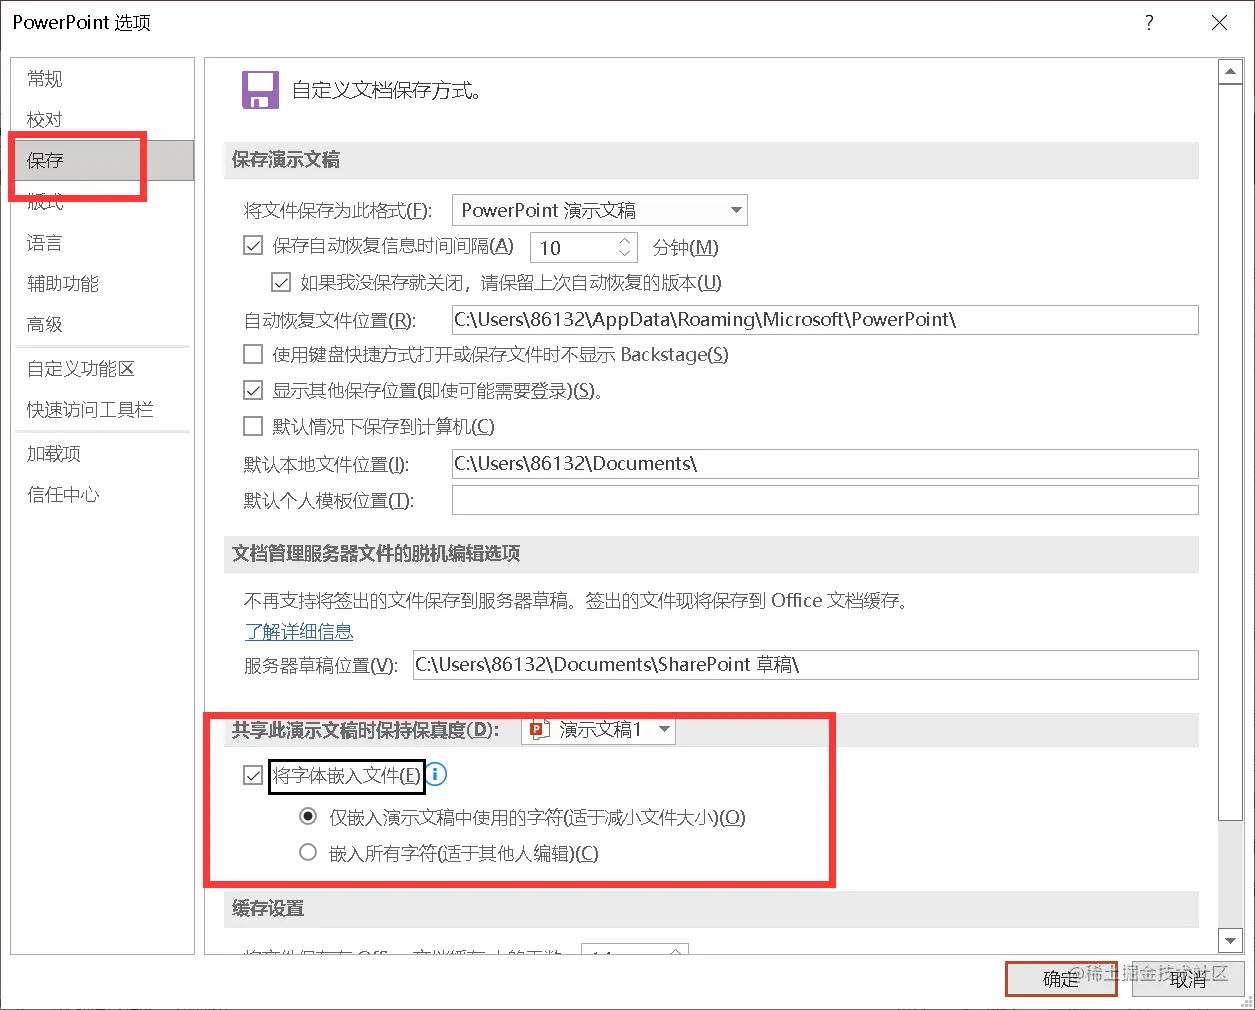Close the PowerPoint 选项 dialog
Image resolution: width=1255 pixels, height=1010 pixels.
1220,22
